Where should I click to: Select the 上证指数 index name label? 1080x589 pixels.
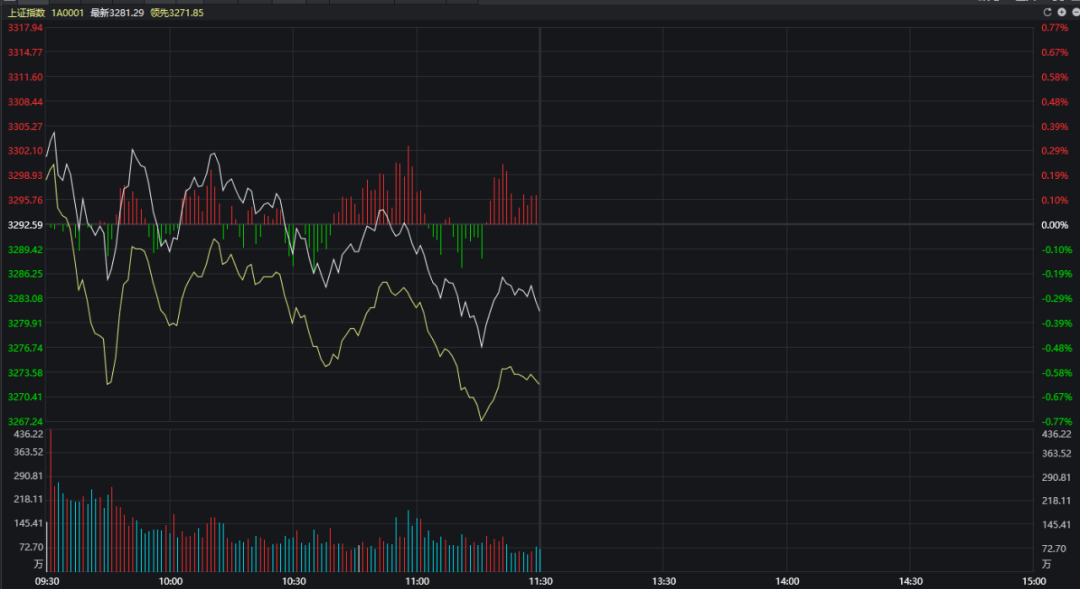point(26,13)
